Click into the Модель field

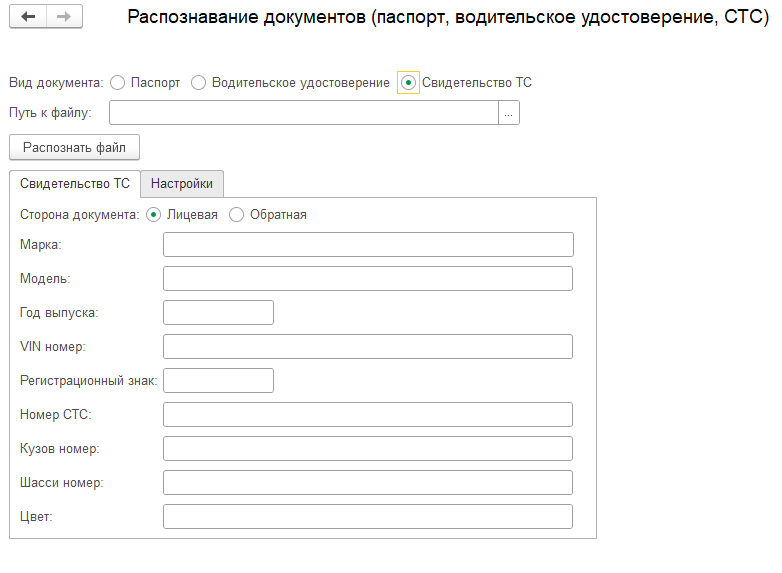click(368, 279)
